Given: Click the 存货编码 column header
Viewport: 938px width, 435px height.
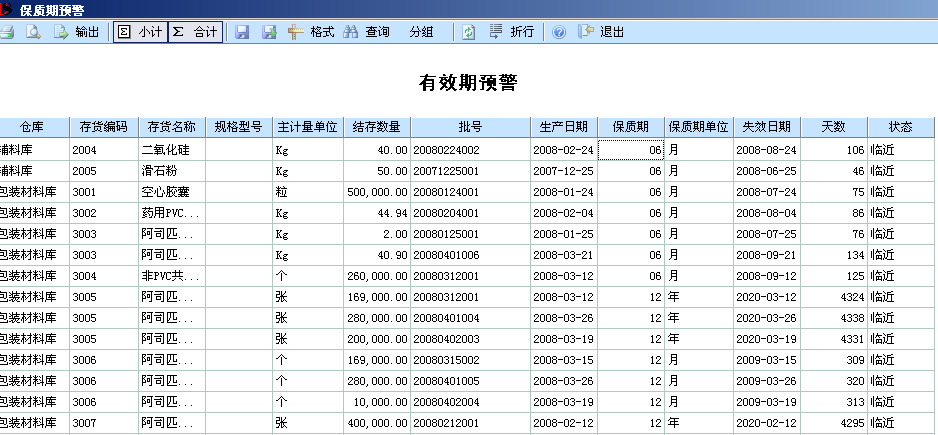Looking at the screenshot, I should coord(104,127).
